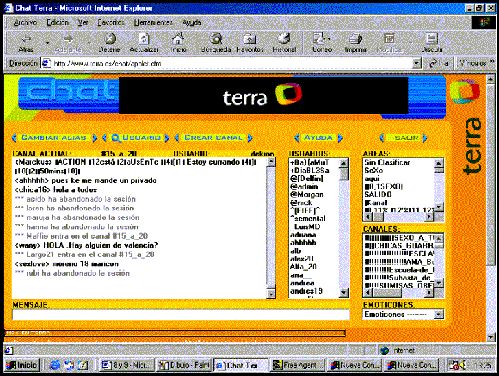Open the Emoticones dropdown
The image size is (499, 376).
pos(403,314)
